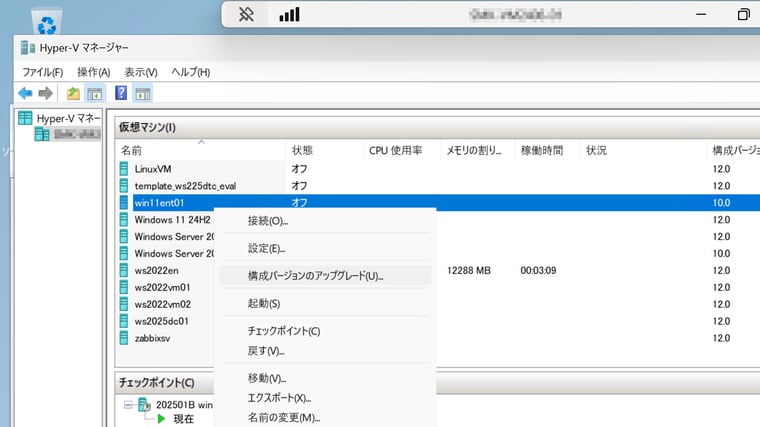This screenshot has width=760, height=427.
Task: Click the Up one level folder icon
Action: tap(73, 93)
